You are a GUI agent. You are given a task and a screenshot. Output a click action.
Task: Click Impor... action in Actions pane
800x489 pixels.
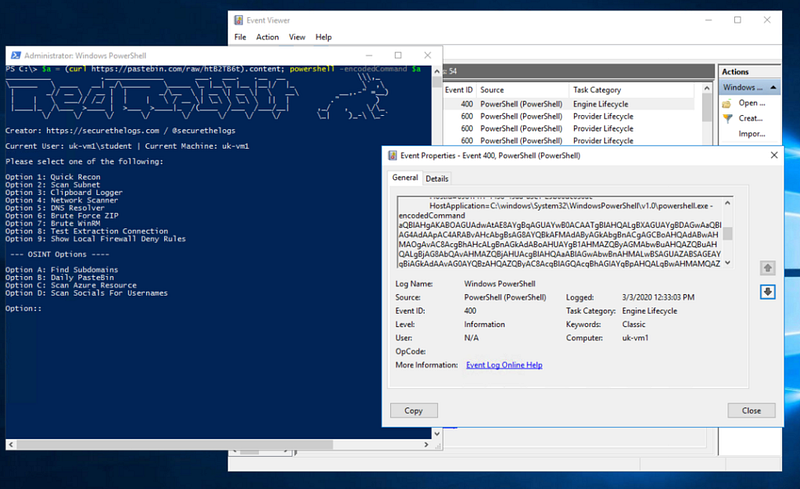[752, 134]
